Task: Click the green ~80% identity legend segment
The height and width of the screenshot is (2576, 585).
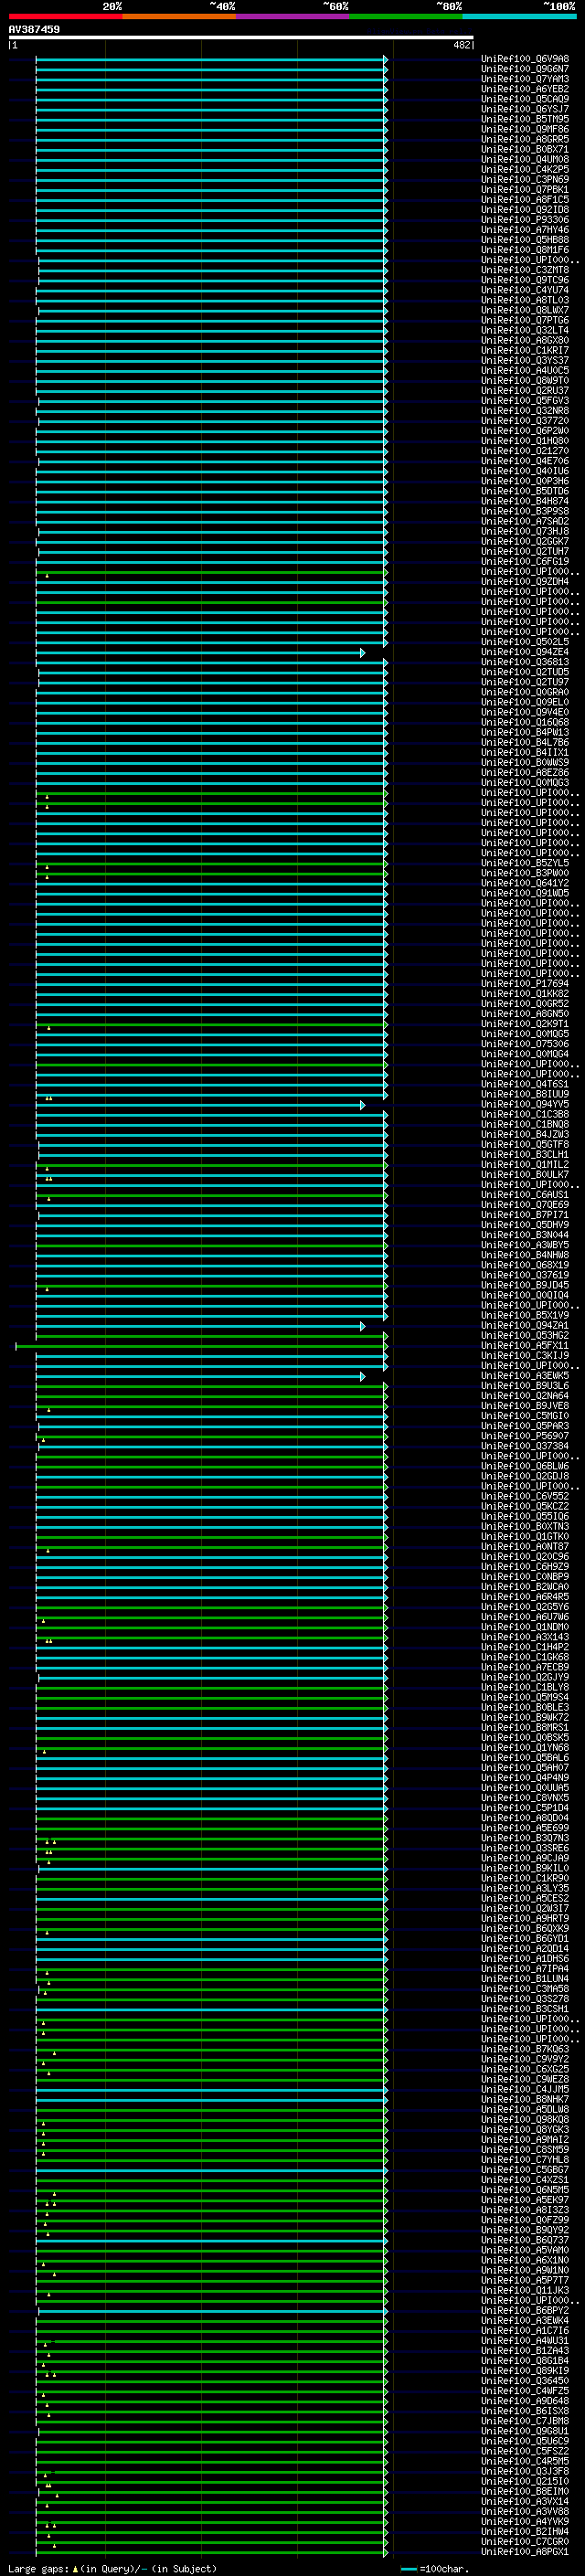Action: pos(406,16)
